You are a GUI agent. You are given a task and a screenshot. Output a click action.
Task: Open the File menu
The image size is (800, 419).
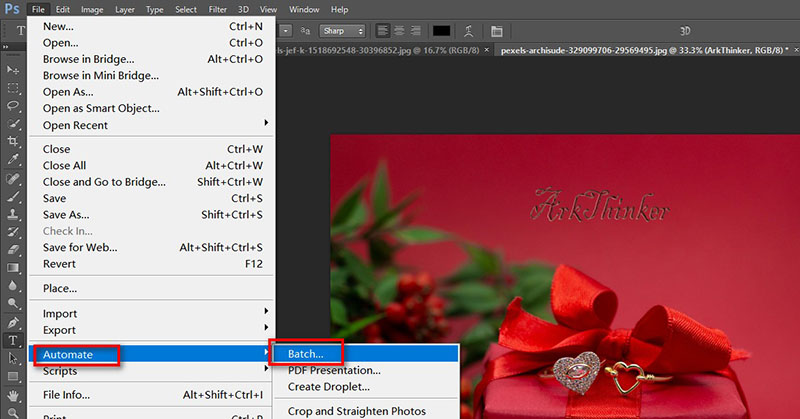click(x=38, y=9)
